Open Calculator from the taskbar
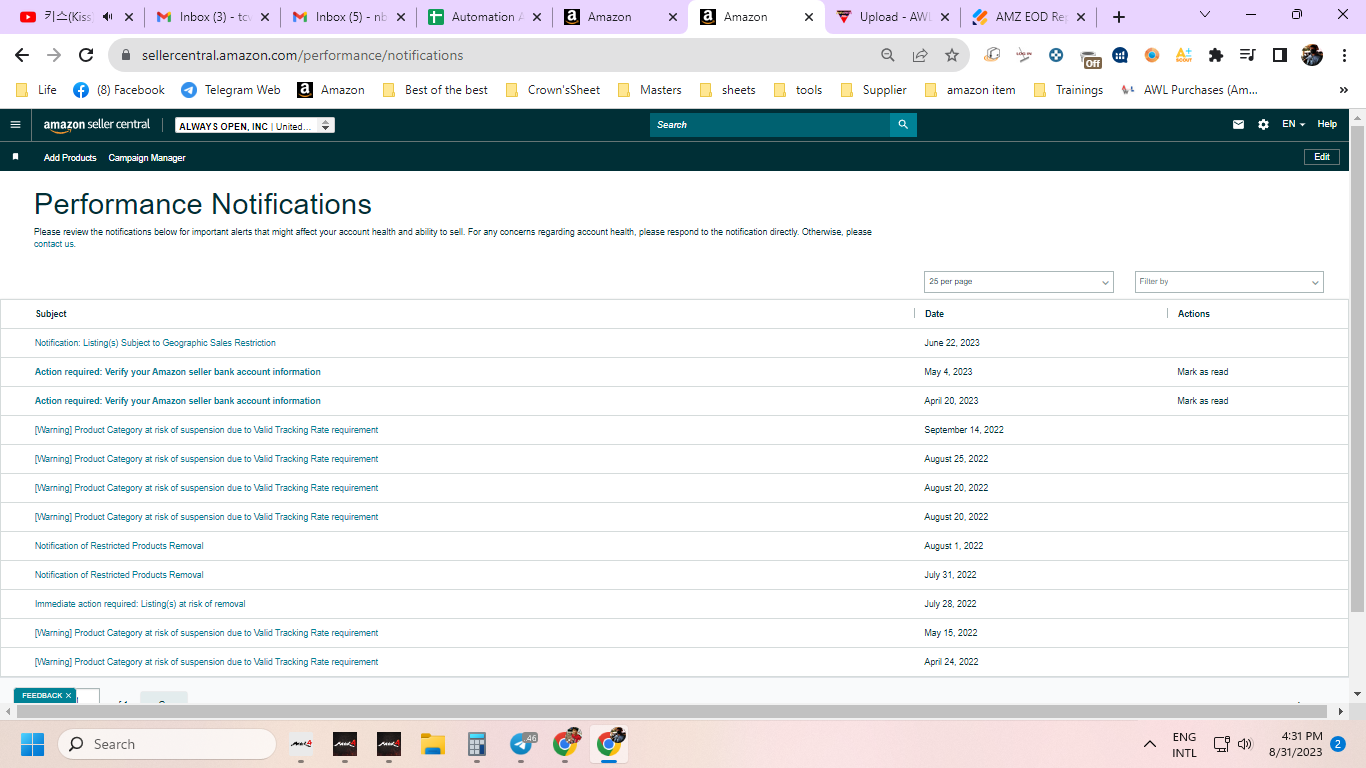Viewport: 1366px width, 768px height. (x=476, y=744)
